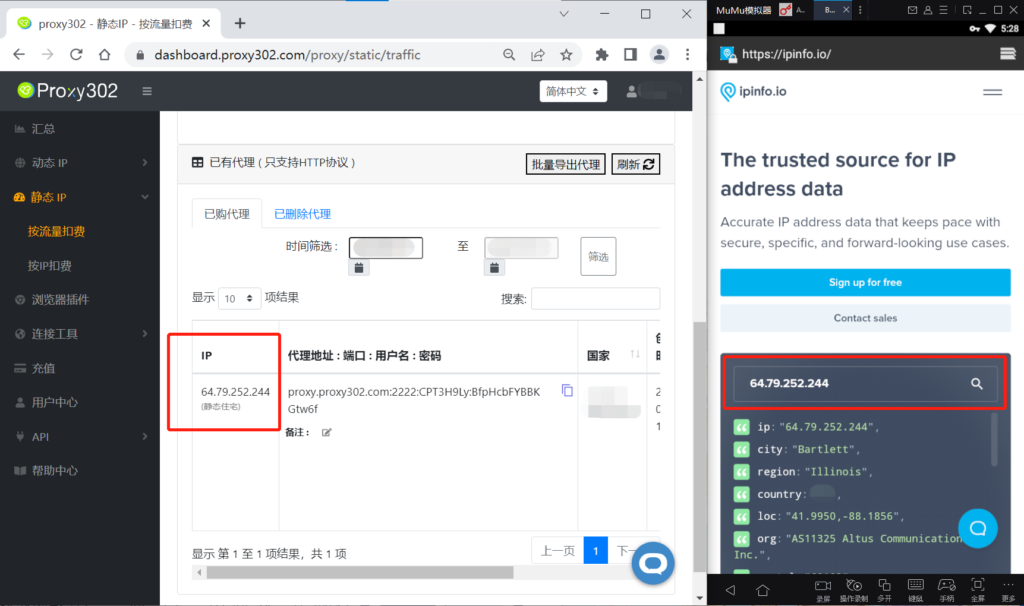Viewport: 1024px width, 606px height.
Task: Expand API sidebar menu
Action: pos(80,436)
